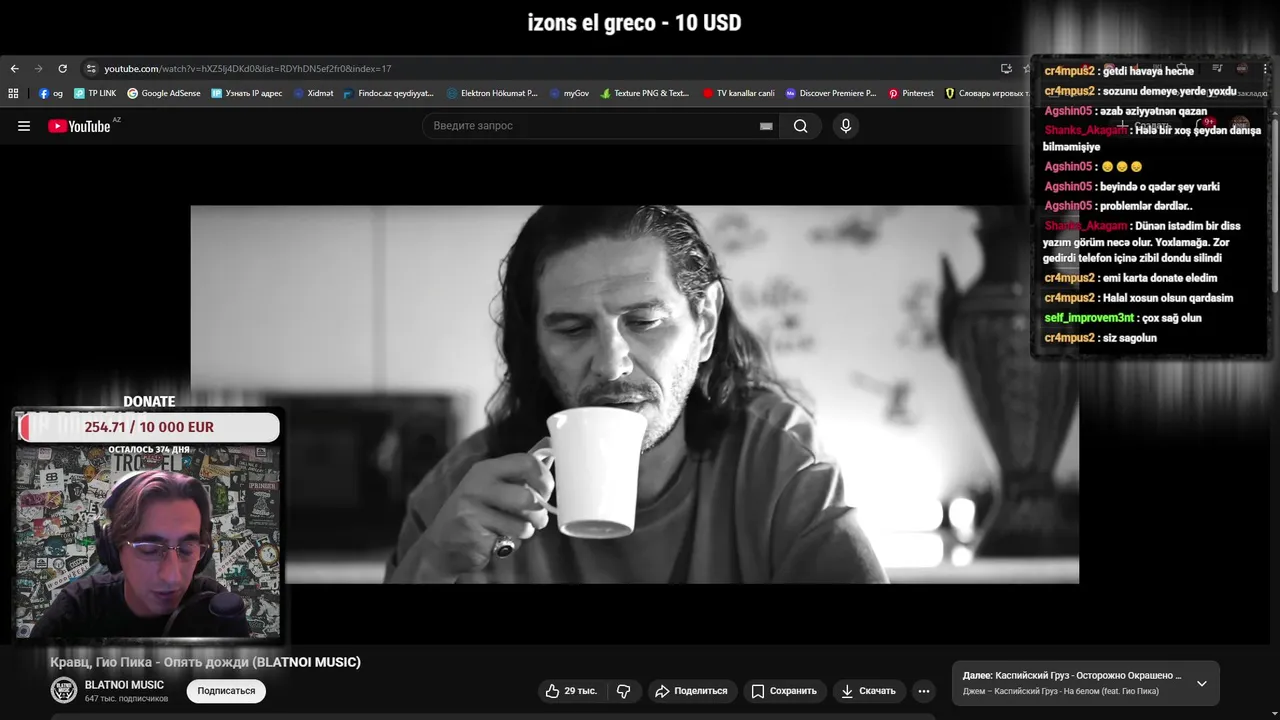Go back with the browser back arrow
The image size is (1280, 720).
[x=14, y=69]
